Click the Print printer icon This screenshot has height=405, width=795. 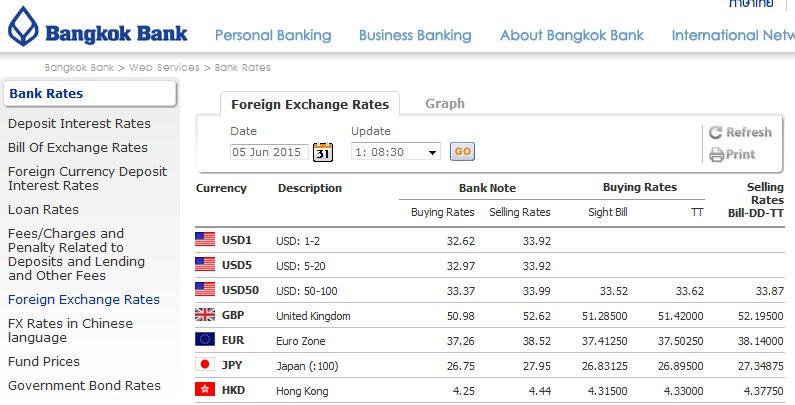click(x=716, y=155)
